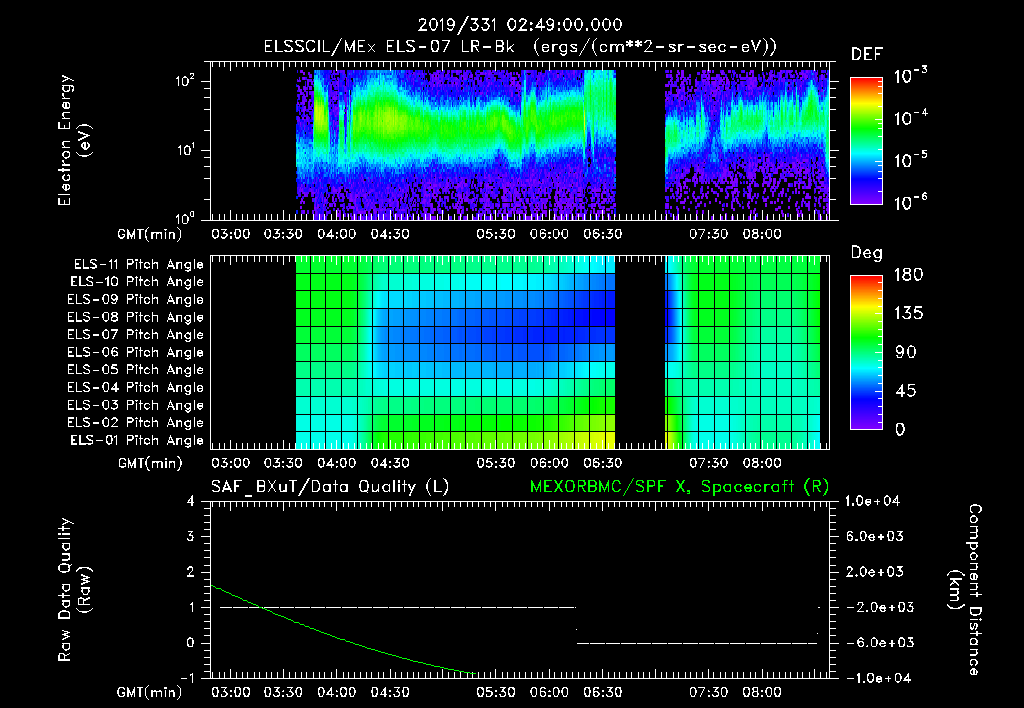Click the ELS-01 Pitch Angle row label
This screenshot has width=1024, height=708.
coord(137,441)
